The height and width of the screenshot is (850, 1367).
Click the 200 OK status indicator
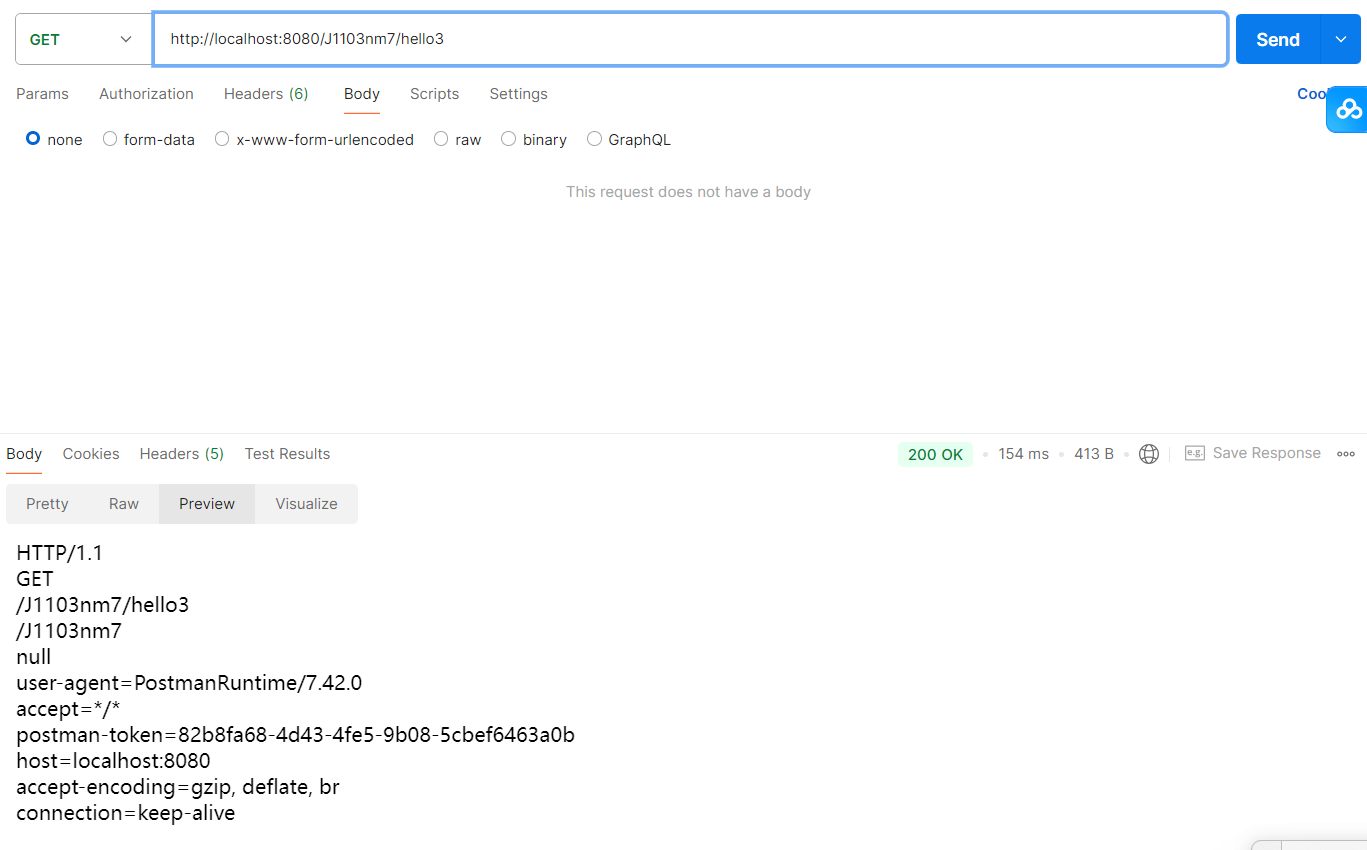(x=934, y=453)
